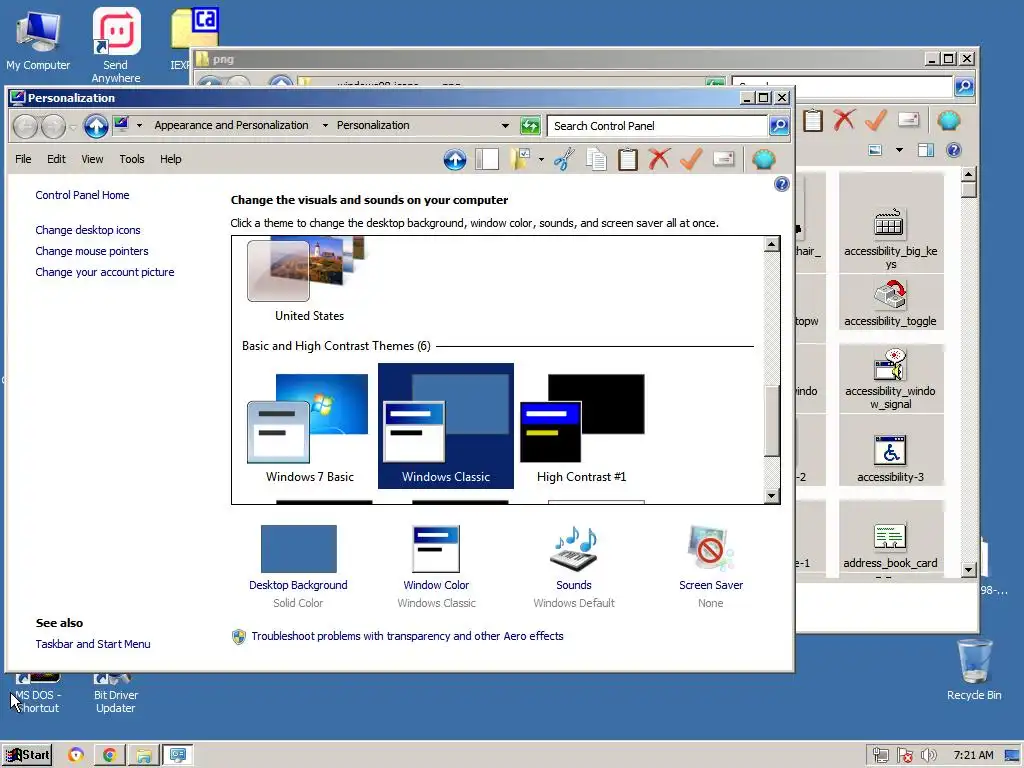This screenshot has height=768, width=1024.
Task: Open the accessibility_toggle file in png window
Action: click(890, 302)
